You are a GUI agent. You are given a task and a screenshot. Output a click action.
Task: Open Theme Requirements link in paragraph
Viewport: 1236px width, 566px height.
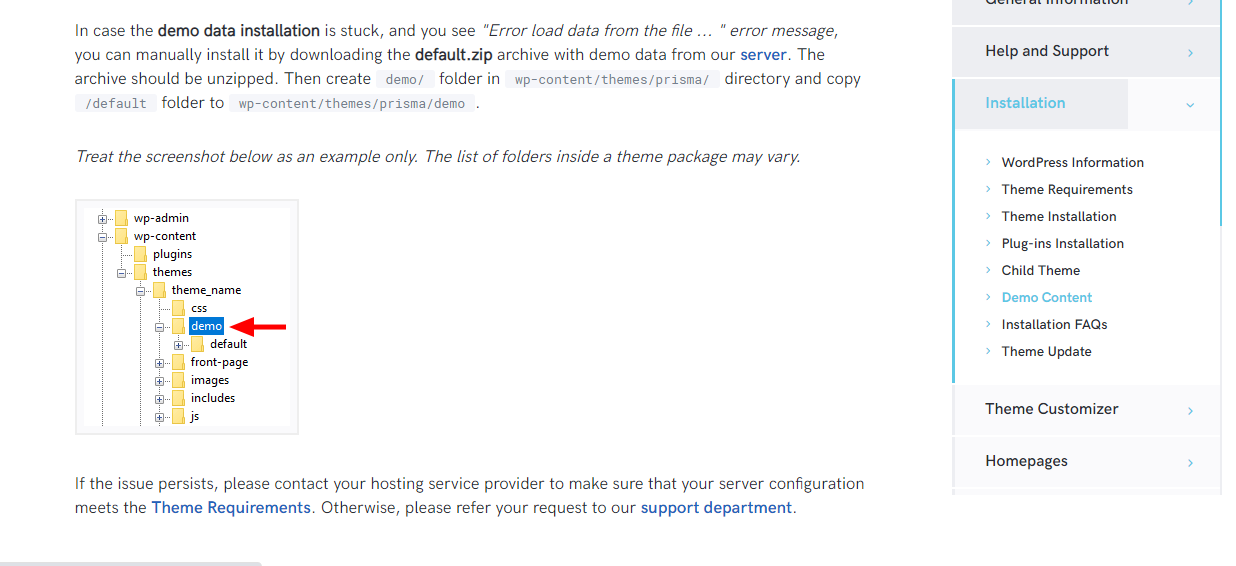click(231, 507)
